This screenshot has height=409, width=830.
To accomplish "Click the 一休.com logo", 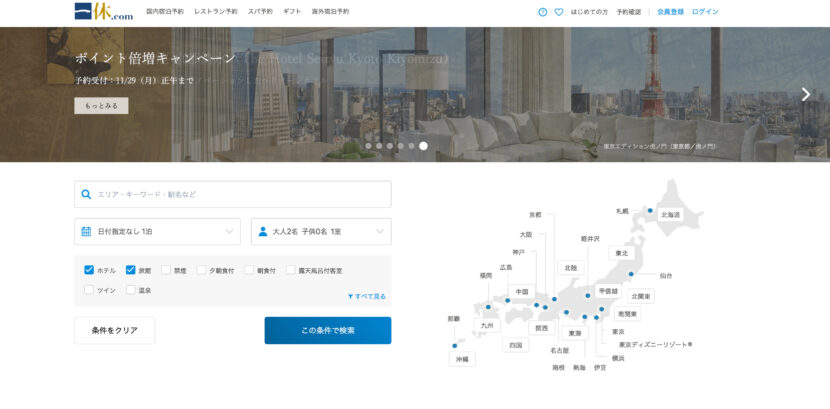I will [104, 11].
